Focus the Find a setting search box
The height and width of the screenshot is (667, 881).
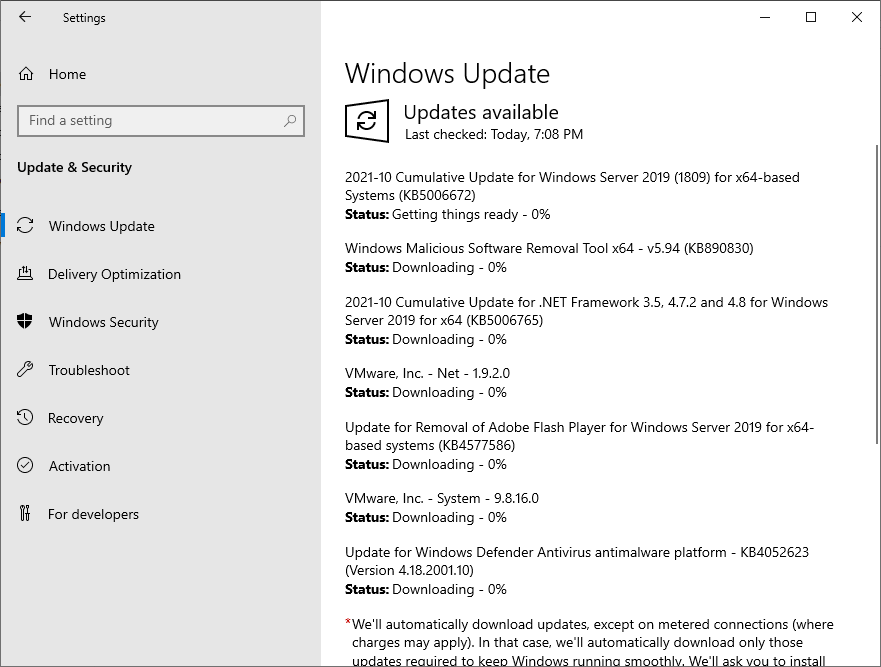tap(161, 120)
